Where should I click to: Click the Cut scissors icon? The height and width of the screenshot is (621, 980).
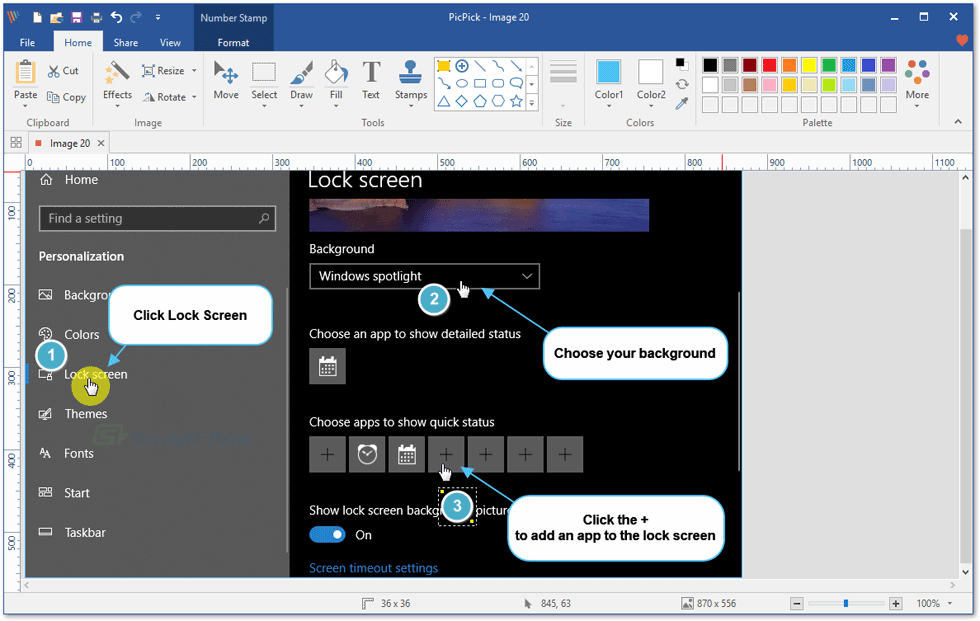64,71
